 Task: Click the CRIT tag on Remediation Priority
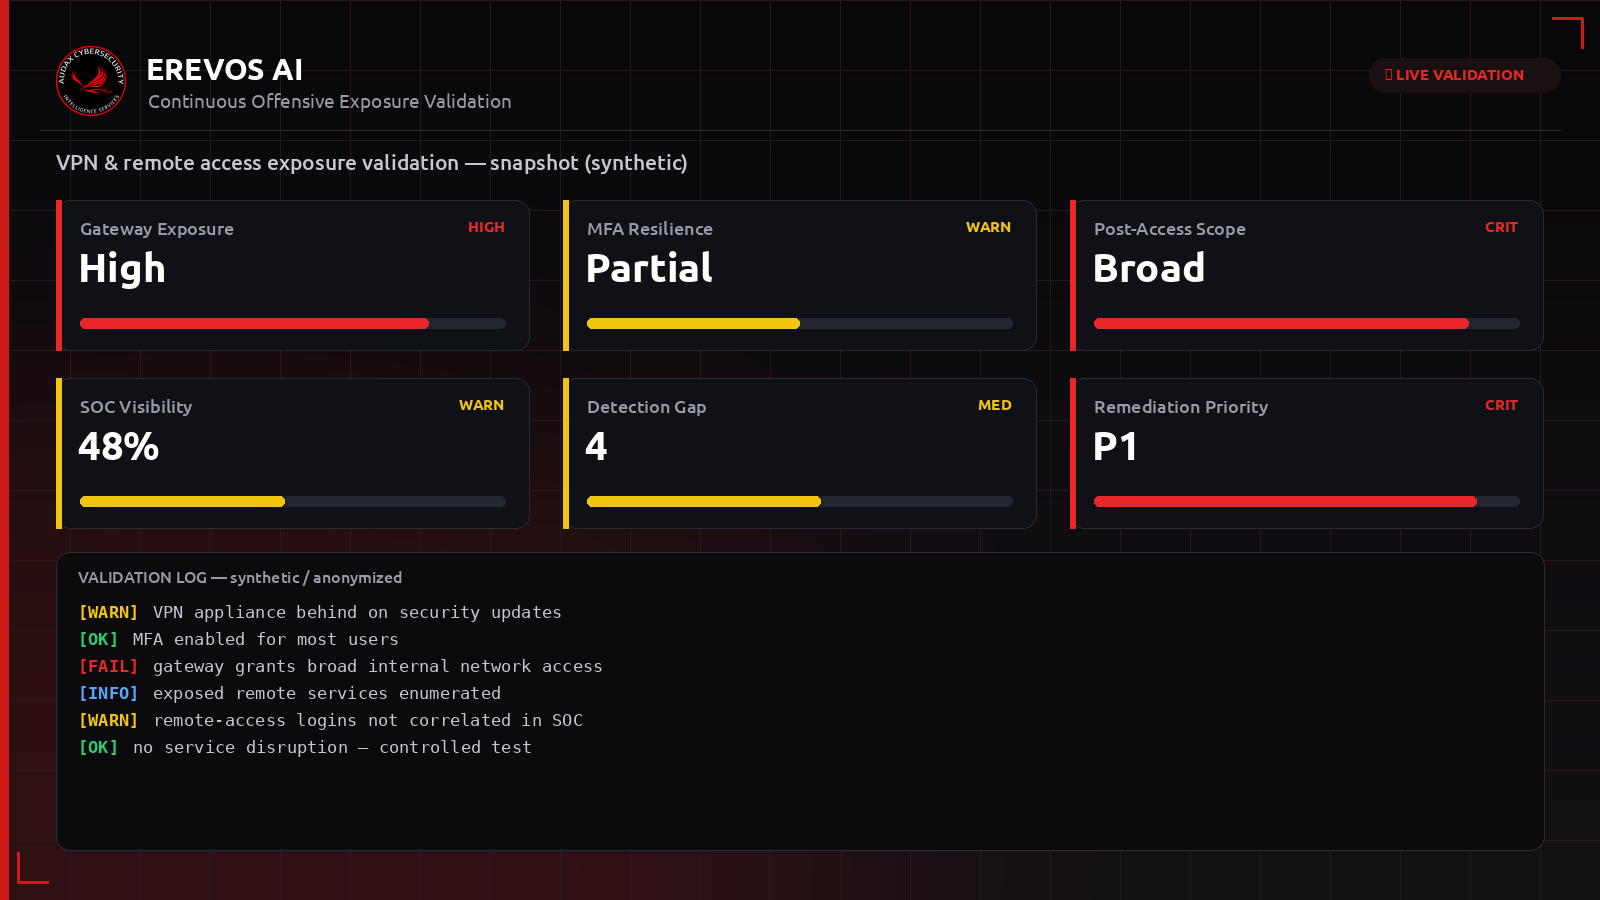coord(1501,405)
